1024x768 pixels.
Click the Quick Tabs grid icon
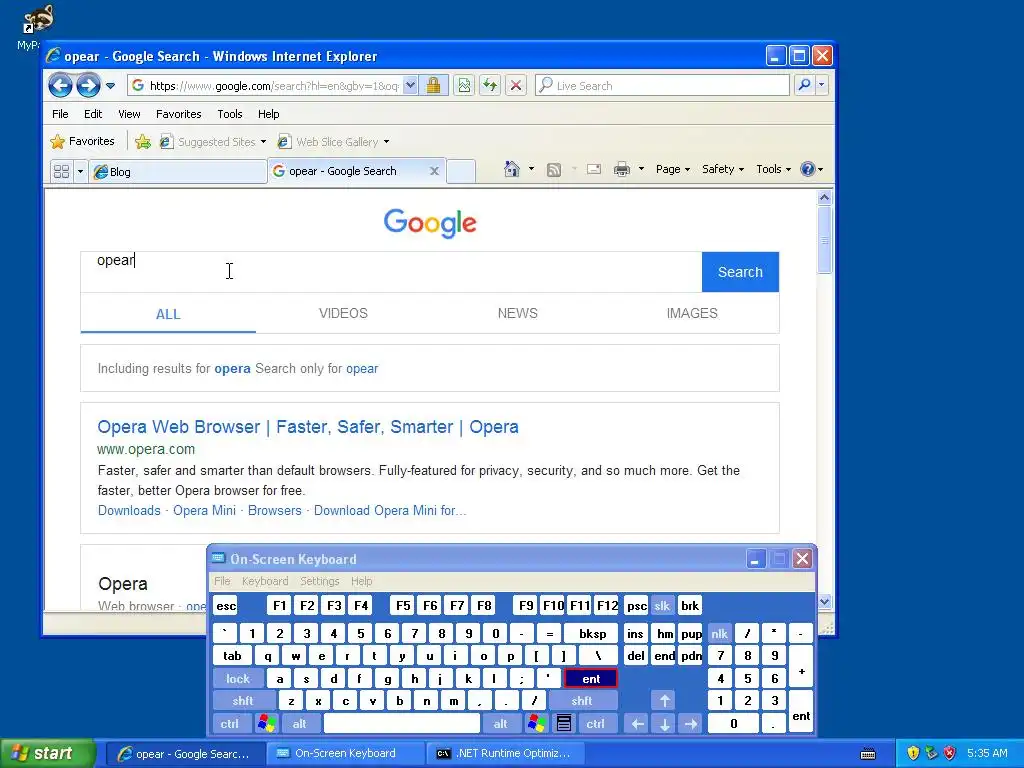pos(61,171)
